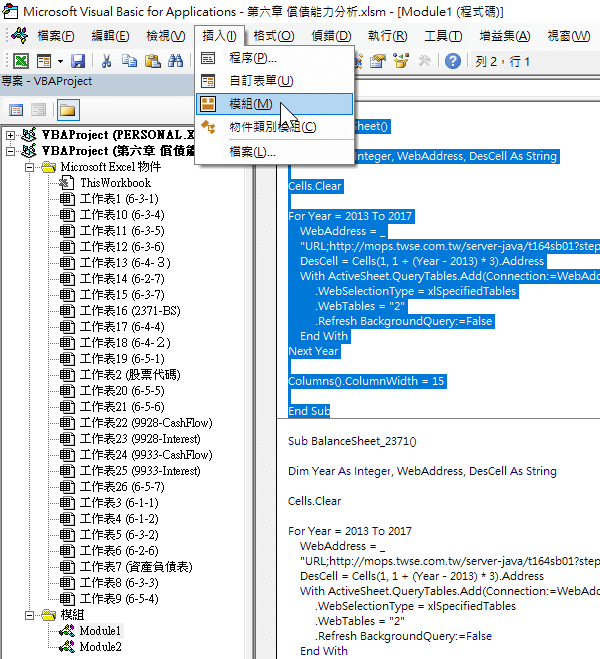Select 工作表7 (資產負債表) in the tree
Screen dimensions: 600x659
(x=136, y=567)
